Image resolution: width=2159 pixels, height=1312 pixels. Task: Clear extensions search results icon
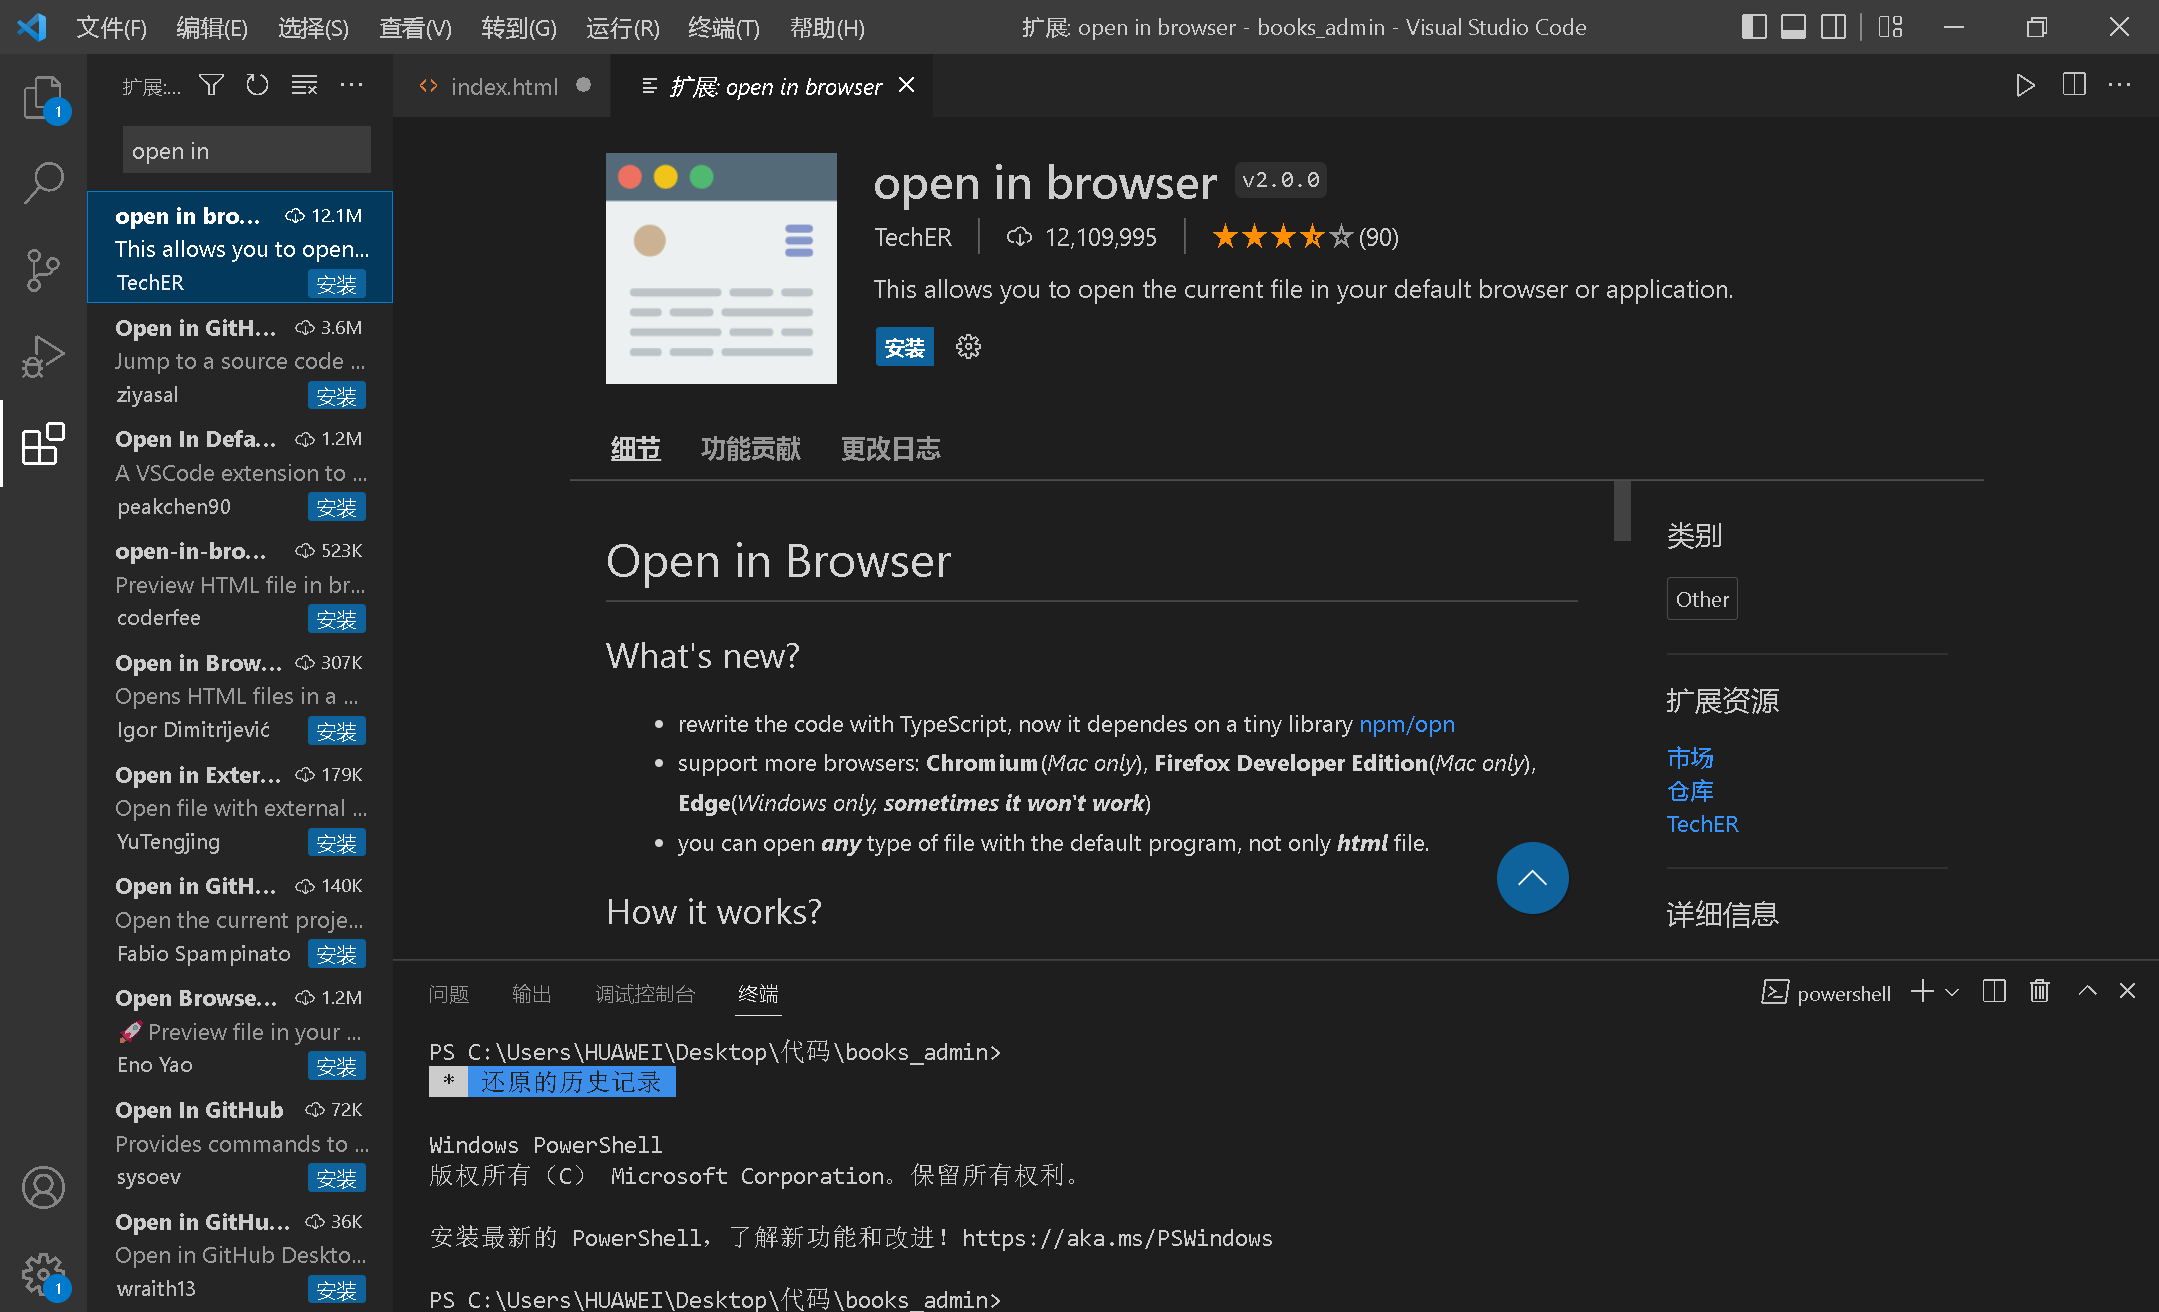pos(304,85)
